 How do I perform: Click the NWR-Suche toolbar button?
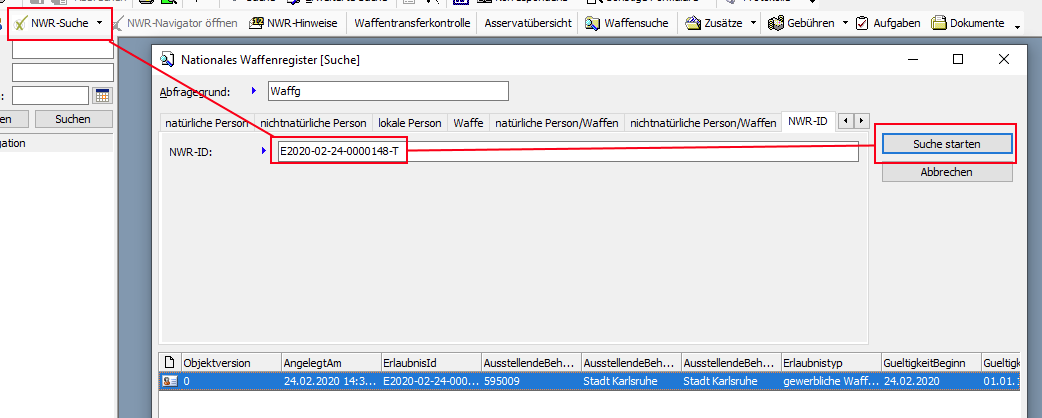(52, 22)
